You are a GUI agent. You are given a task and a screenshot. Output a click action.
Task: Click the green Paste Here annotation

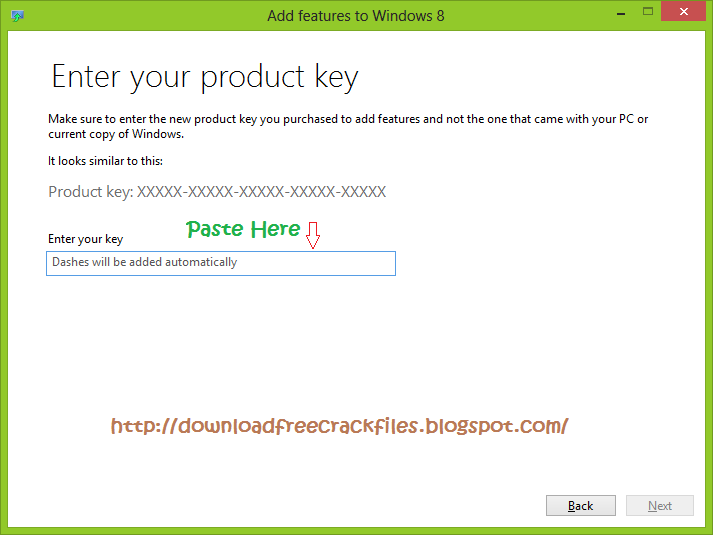coord(243,229)
